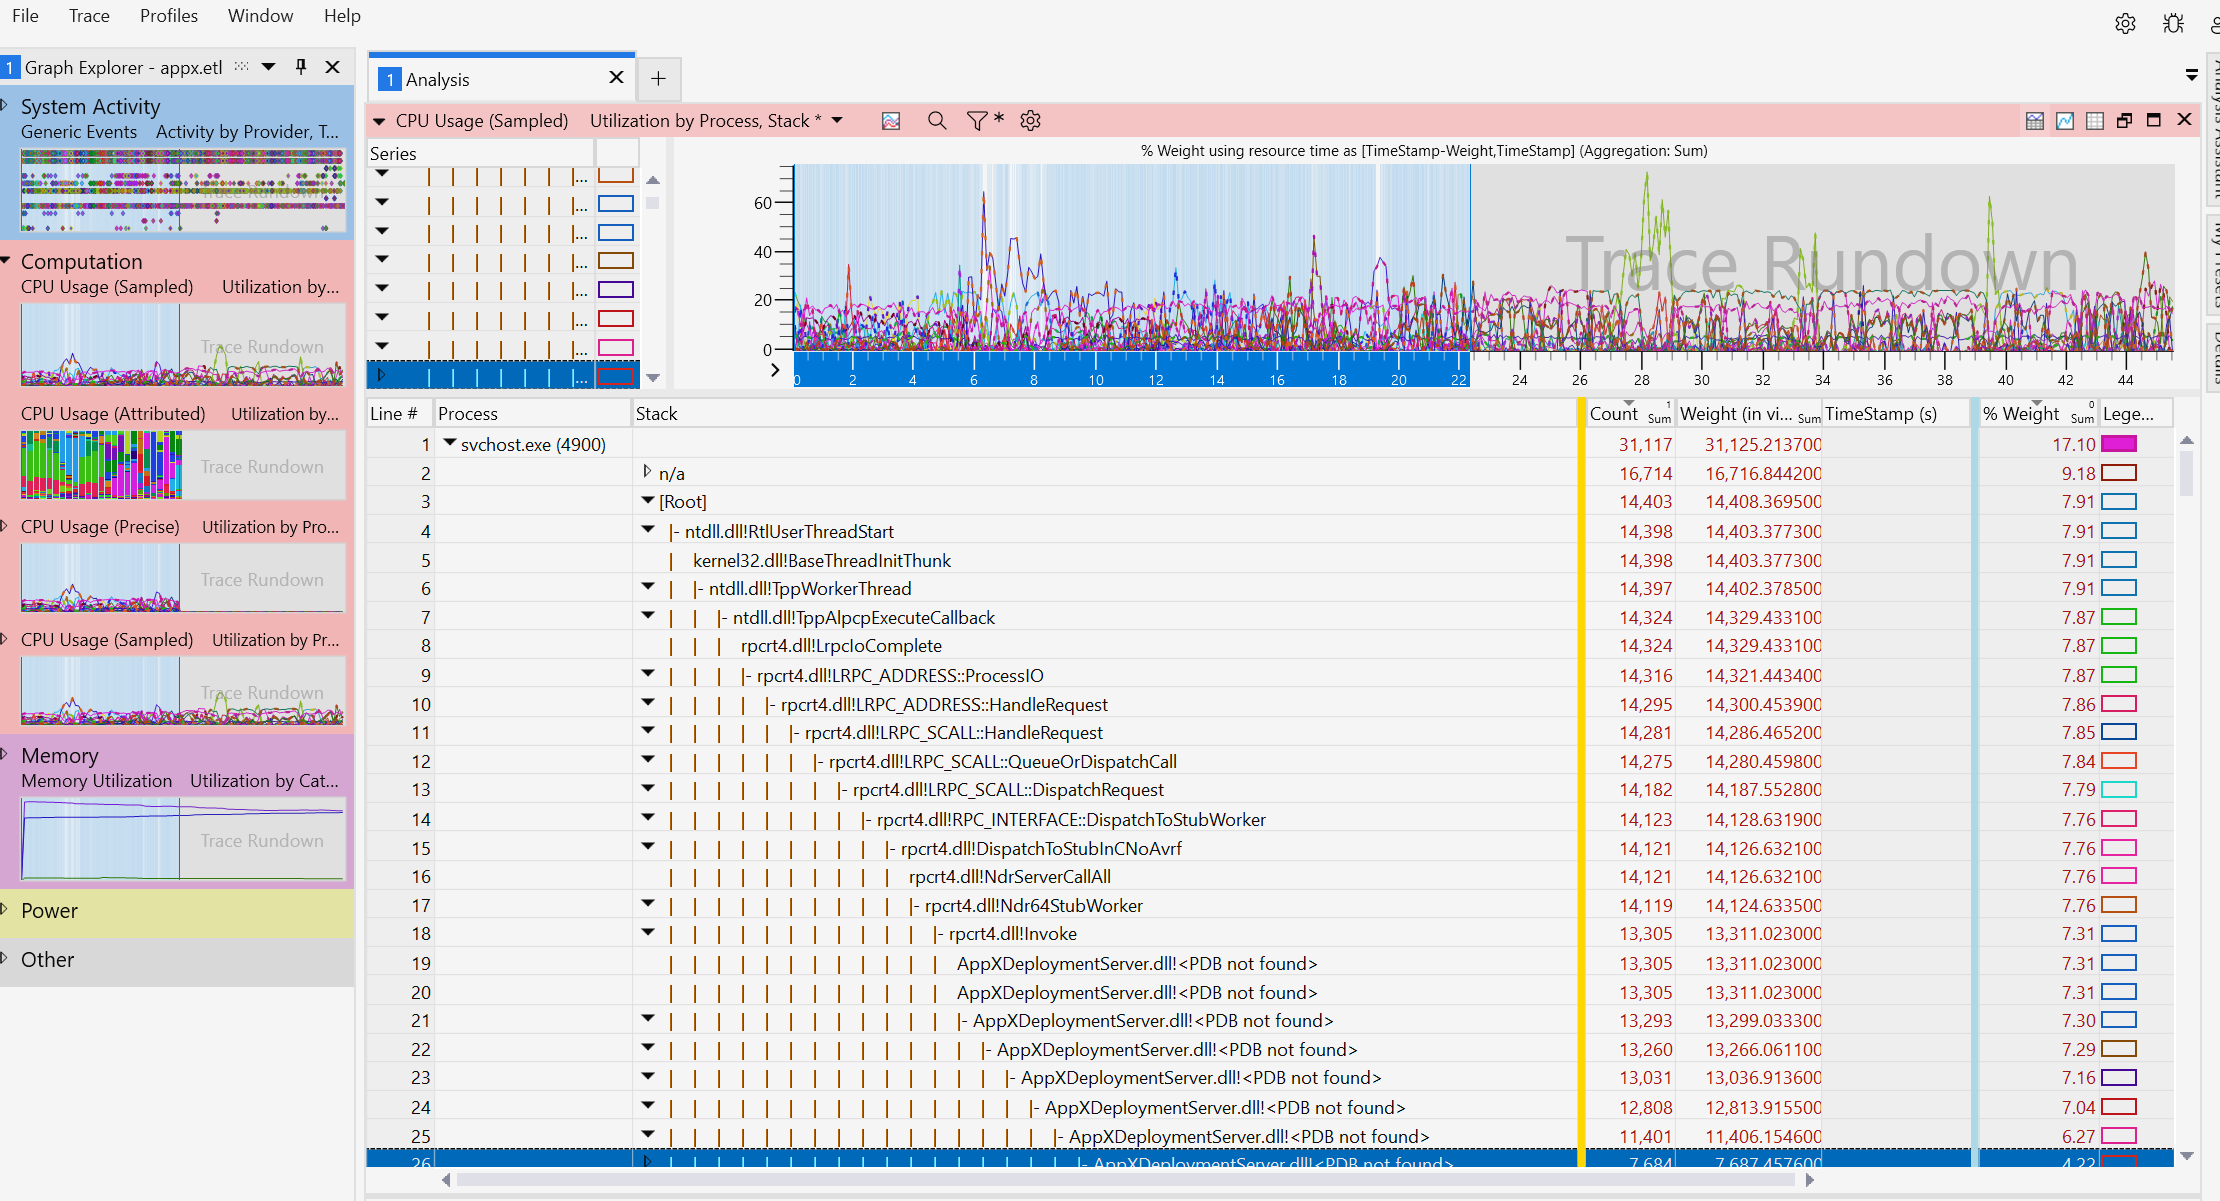Sort by the Weight column header

pyautogui.click(x=1749, y=414)
